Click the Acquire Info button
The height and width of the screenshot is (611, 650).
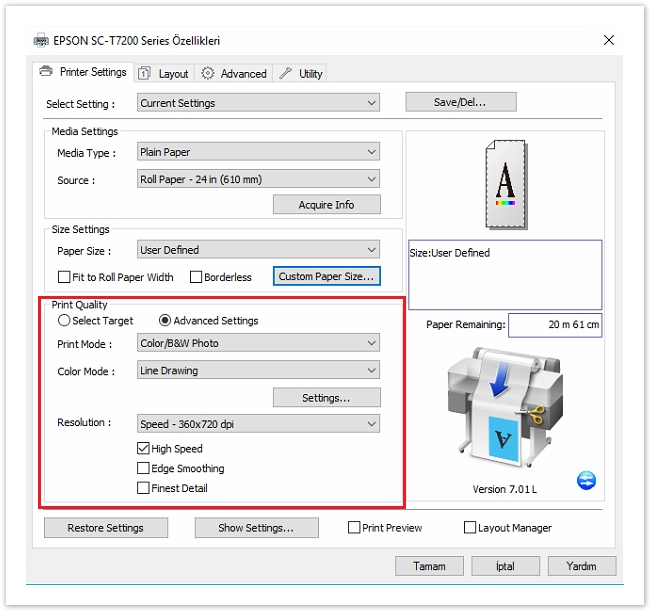pos(326,204)
